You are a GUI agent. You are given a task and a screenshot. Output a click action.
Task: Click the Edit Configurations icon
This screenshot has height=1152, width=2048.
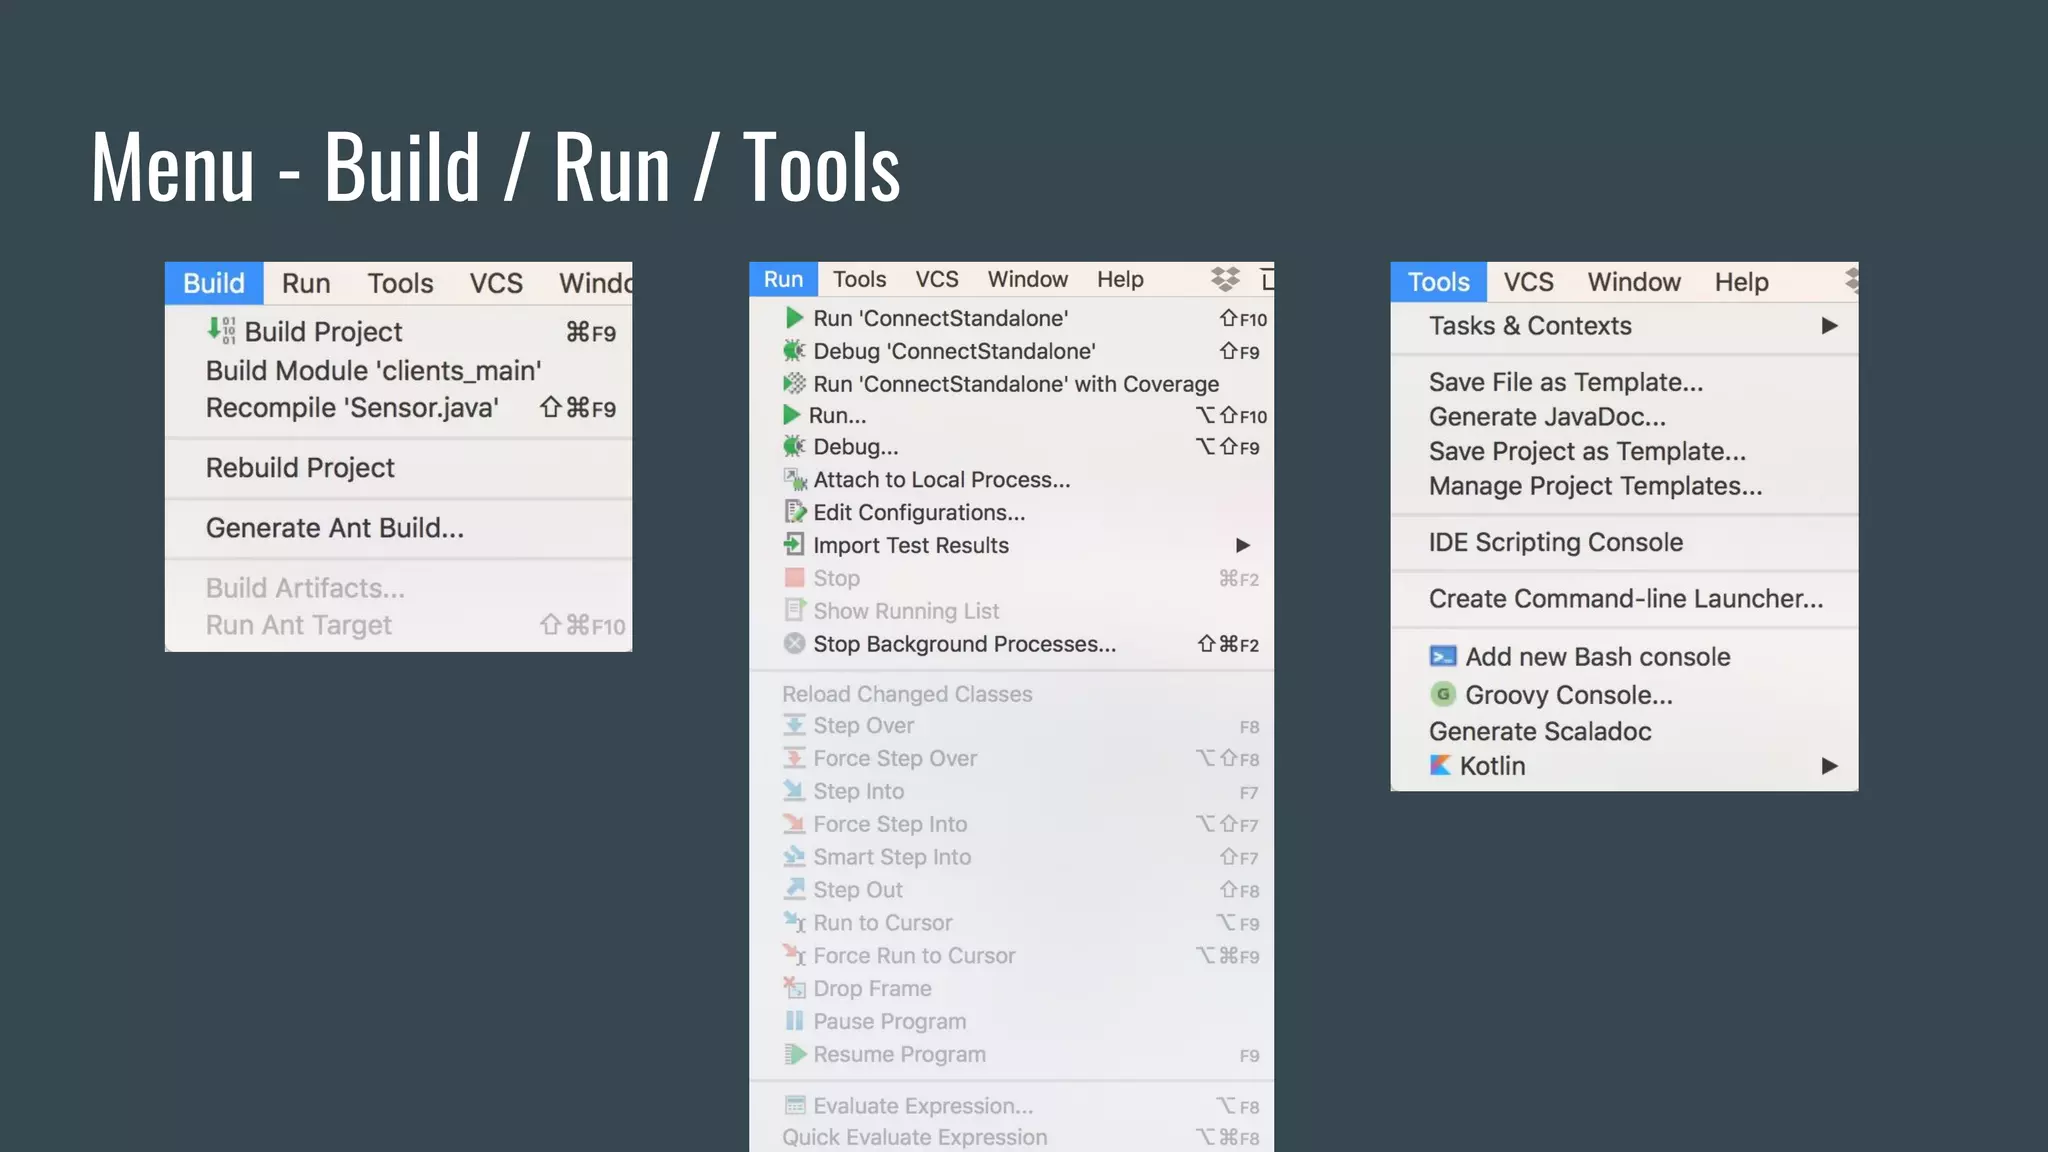[795, 512]
